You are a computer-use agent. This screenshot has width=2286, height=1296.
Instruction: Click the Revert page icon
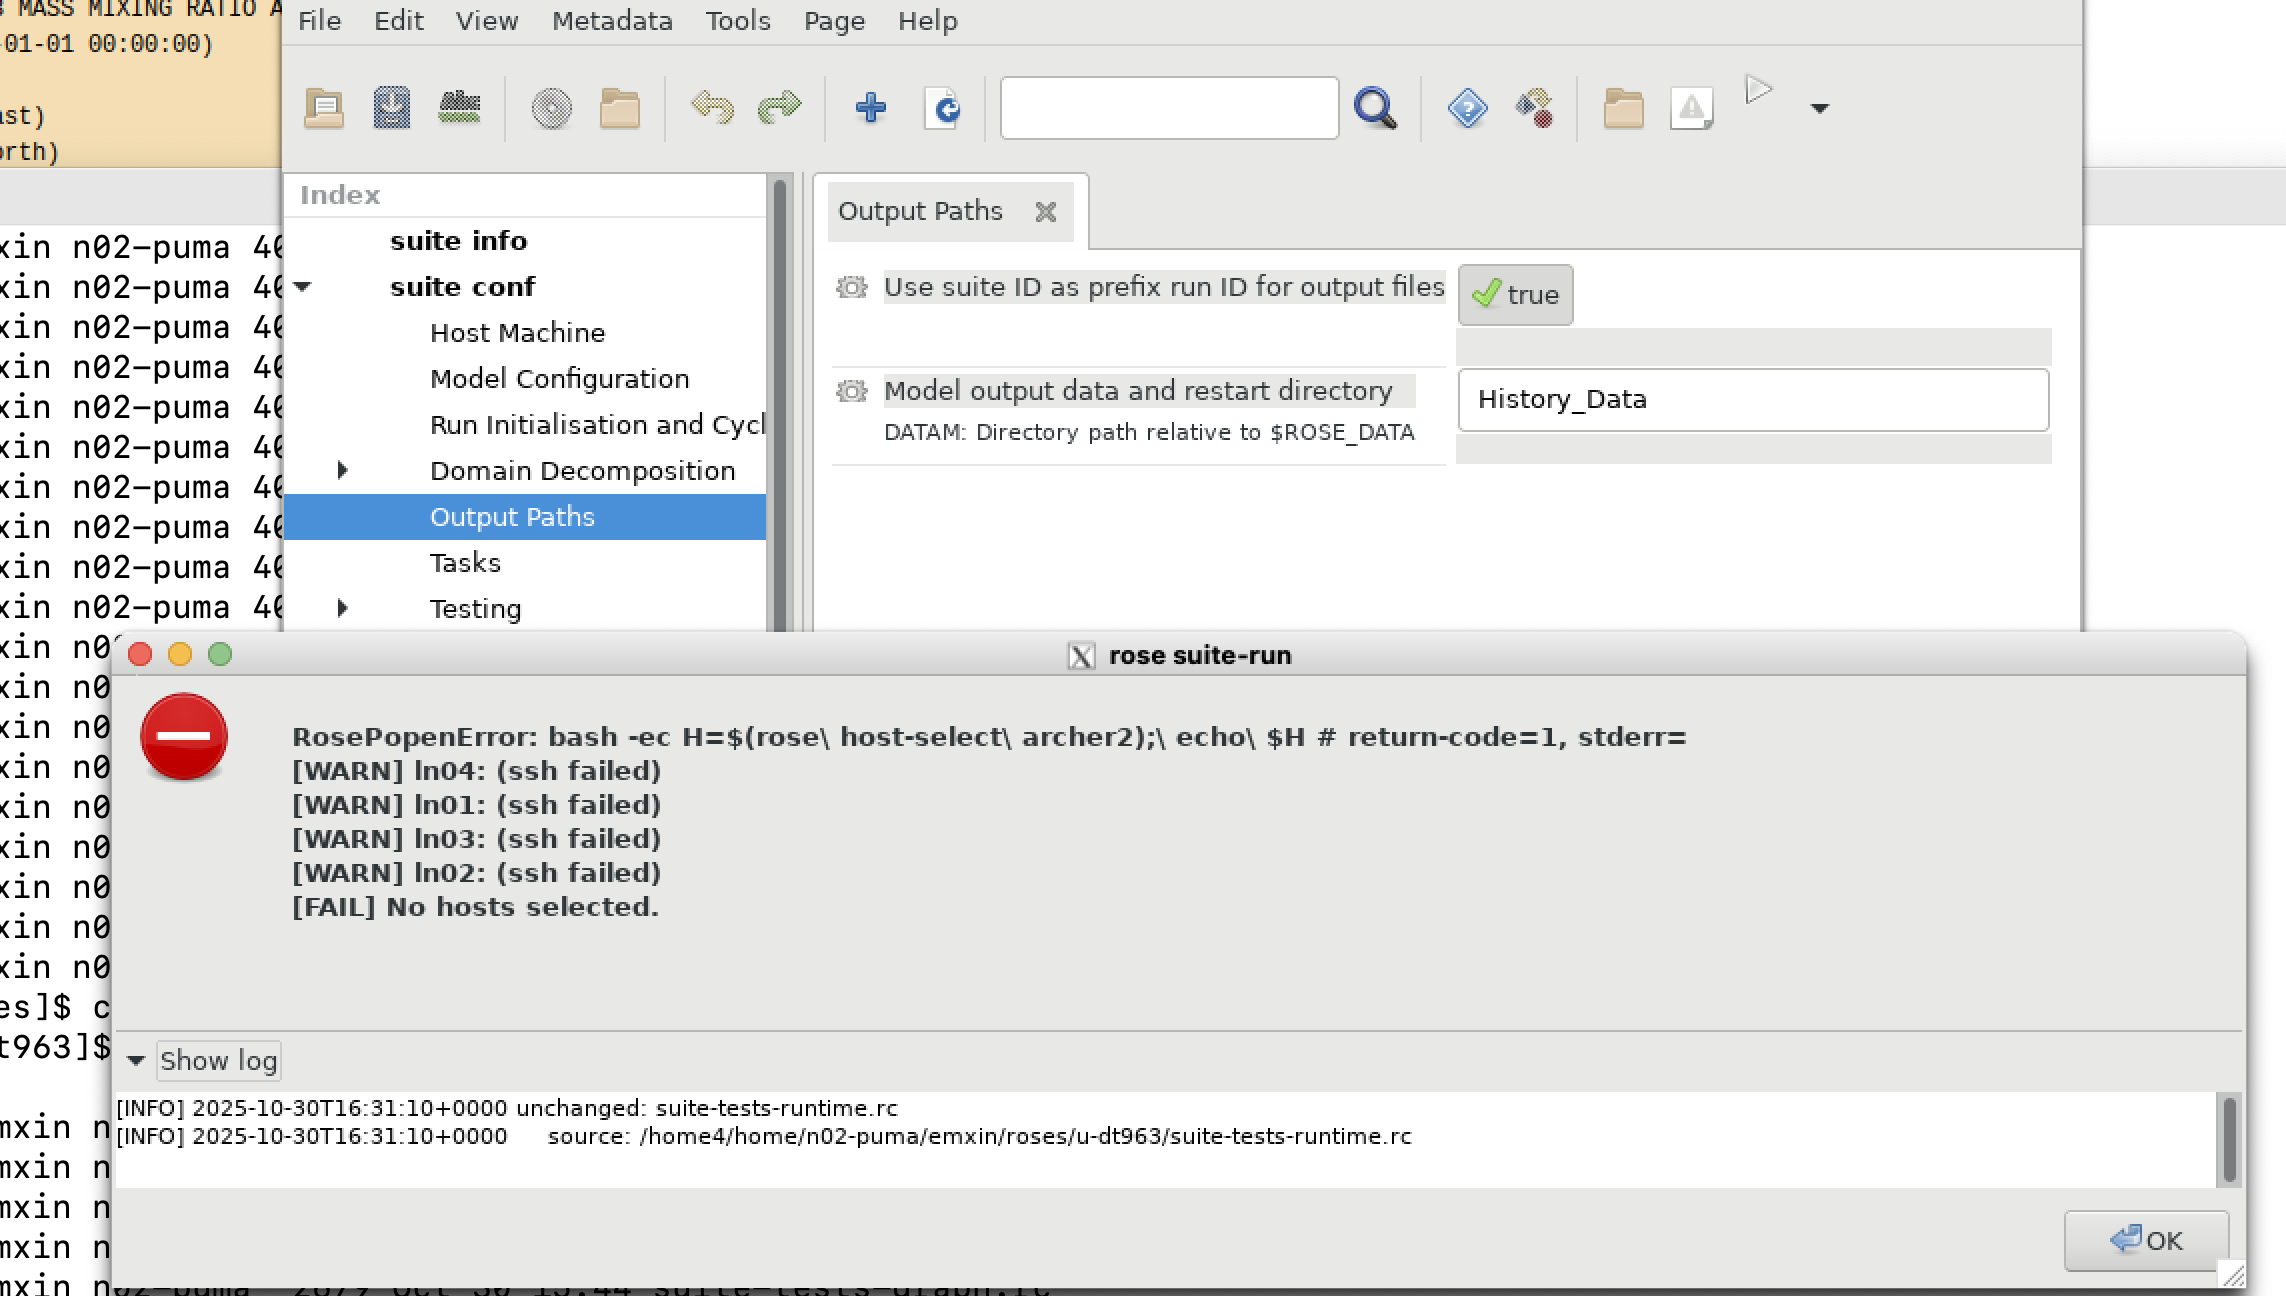(x=943, y=108)
